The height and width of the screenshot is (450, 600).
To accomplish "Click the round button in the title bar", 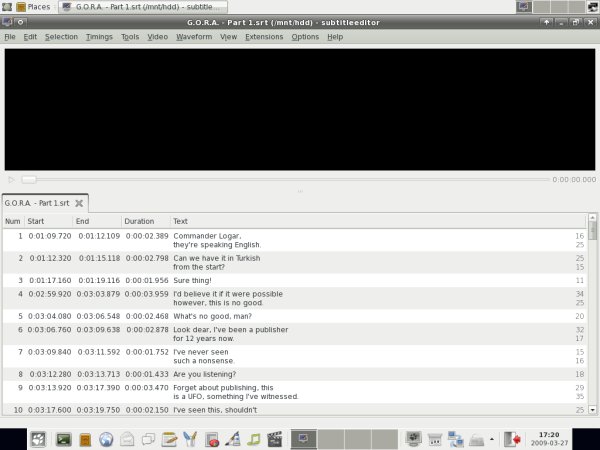I will (20, 22).
